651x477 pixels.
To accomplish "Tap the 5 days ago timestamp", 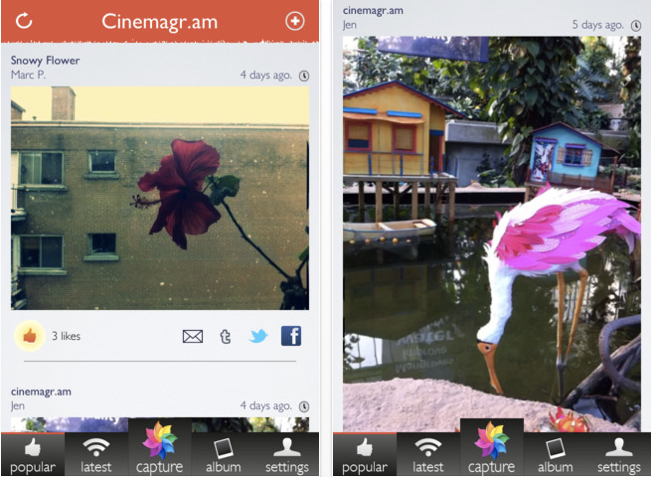I will coord(598,25).
